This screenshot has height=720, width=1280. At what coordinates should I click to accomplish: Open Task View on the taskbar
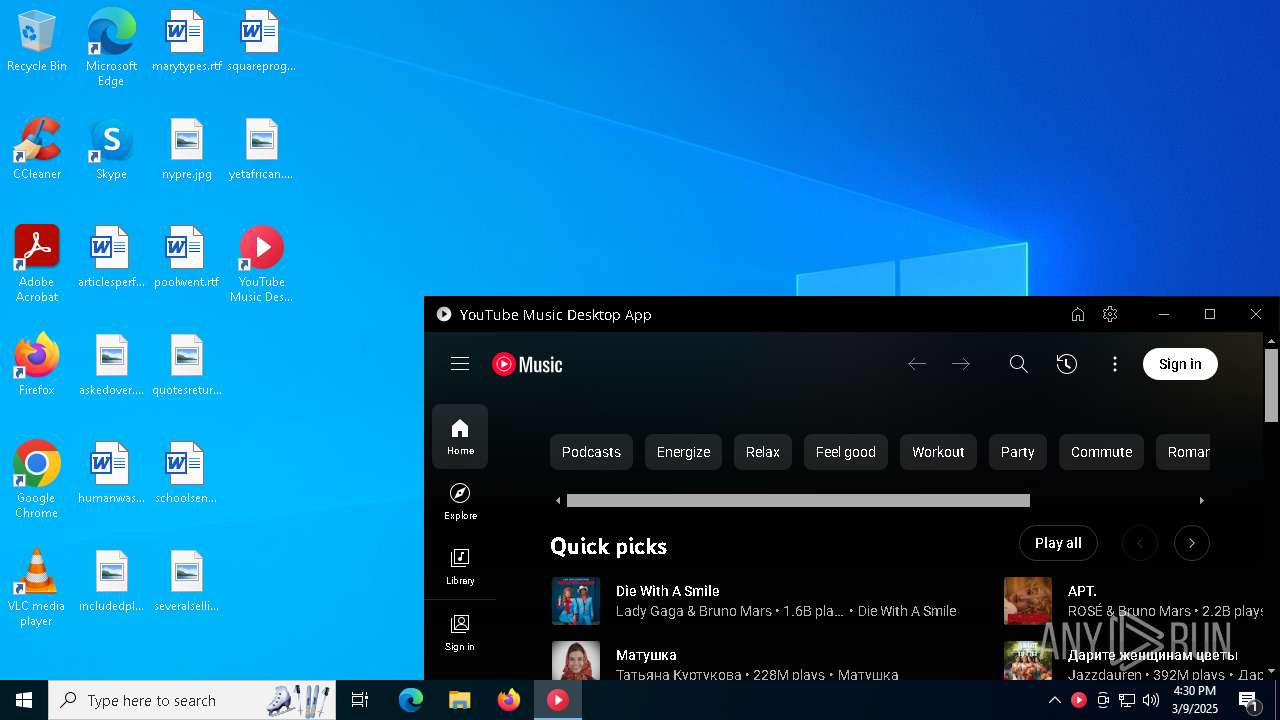pyautogui.click(x=360, y=700)
